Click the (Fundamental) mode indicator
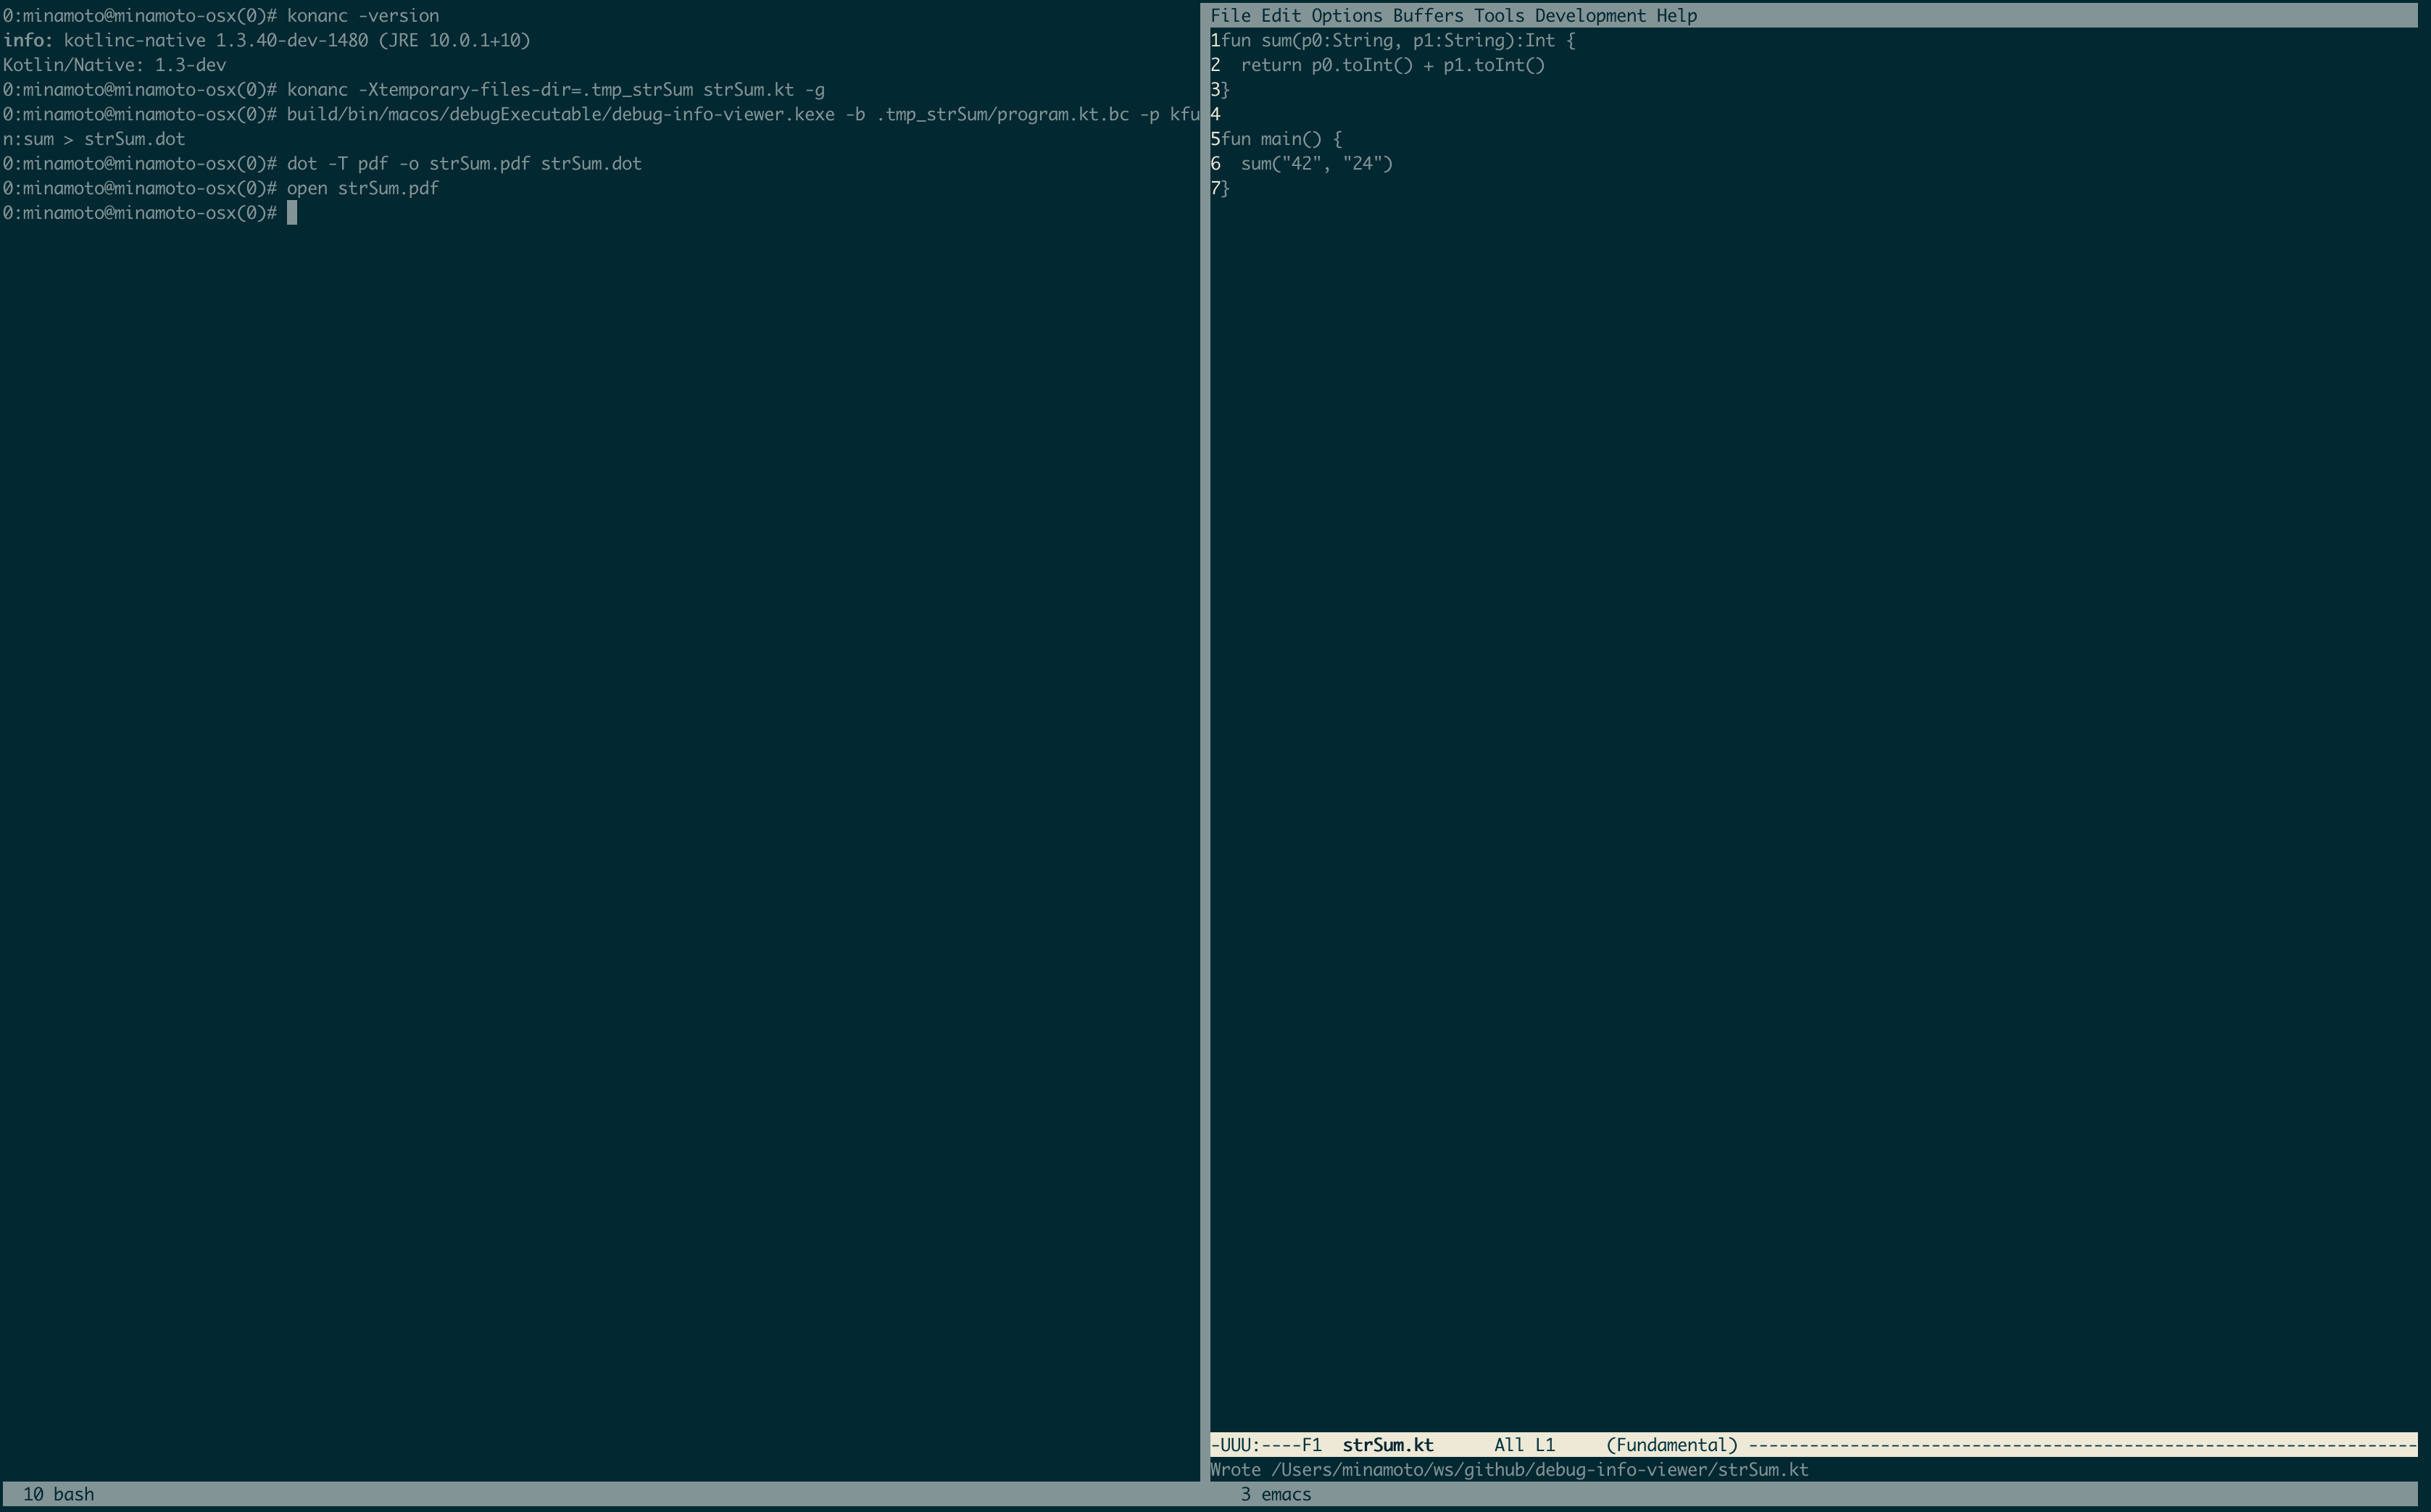2431x1512 pixels. click(1671, 1445)
